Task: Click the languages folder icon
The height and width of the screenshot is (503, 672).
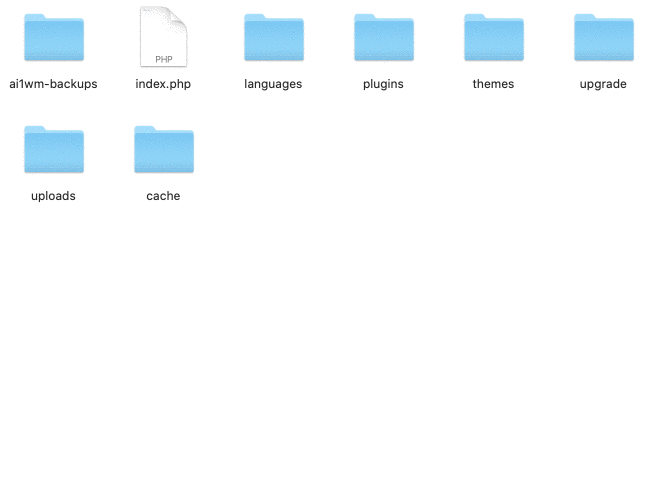Action: tap(273, 38)
